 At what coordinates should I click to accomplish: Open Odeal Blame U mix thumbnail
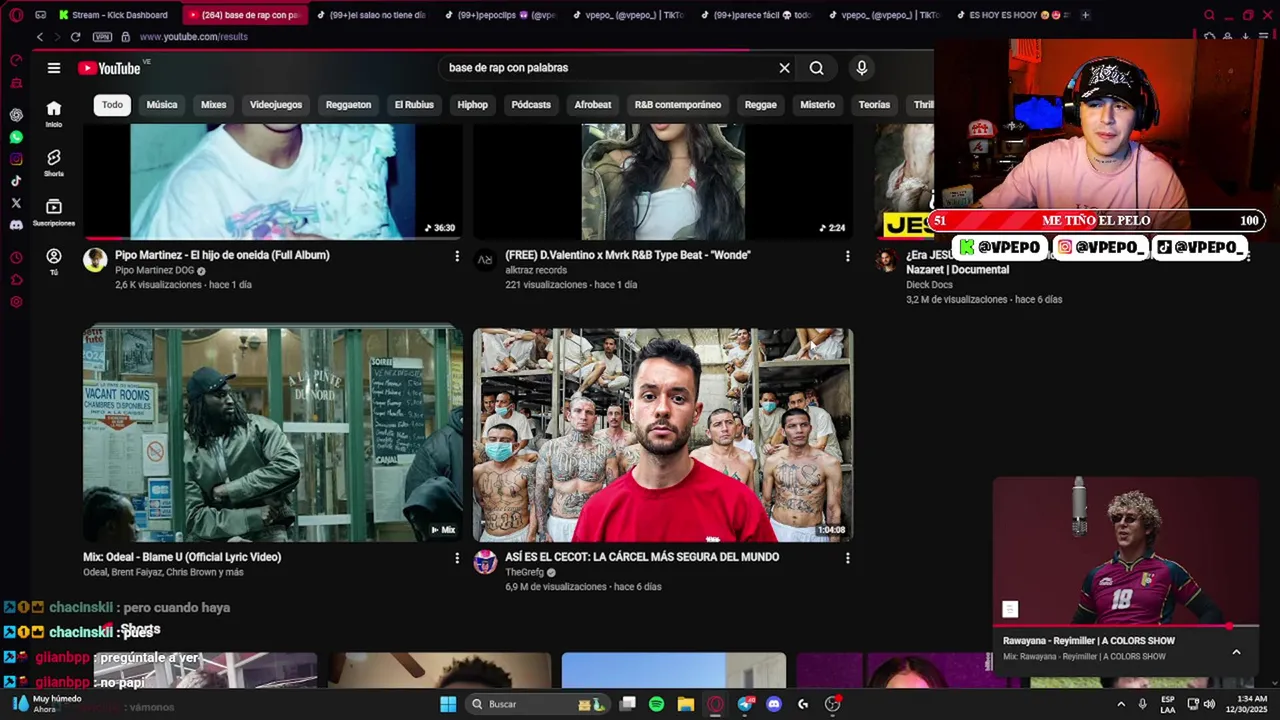pyautogui.click(x=272, y=434)
